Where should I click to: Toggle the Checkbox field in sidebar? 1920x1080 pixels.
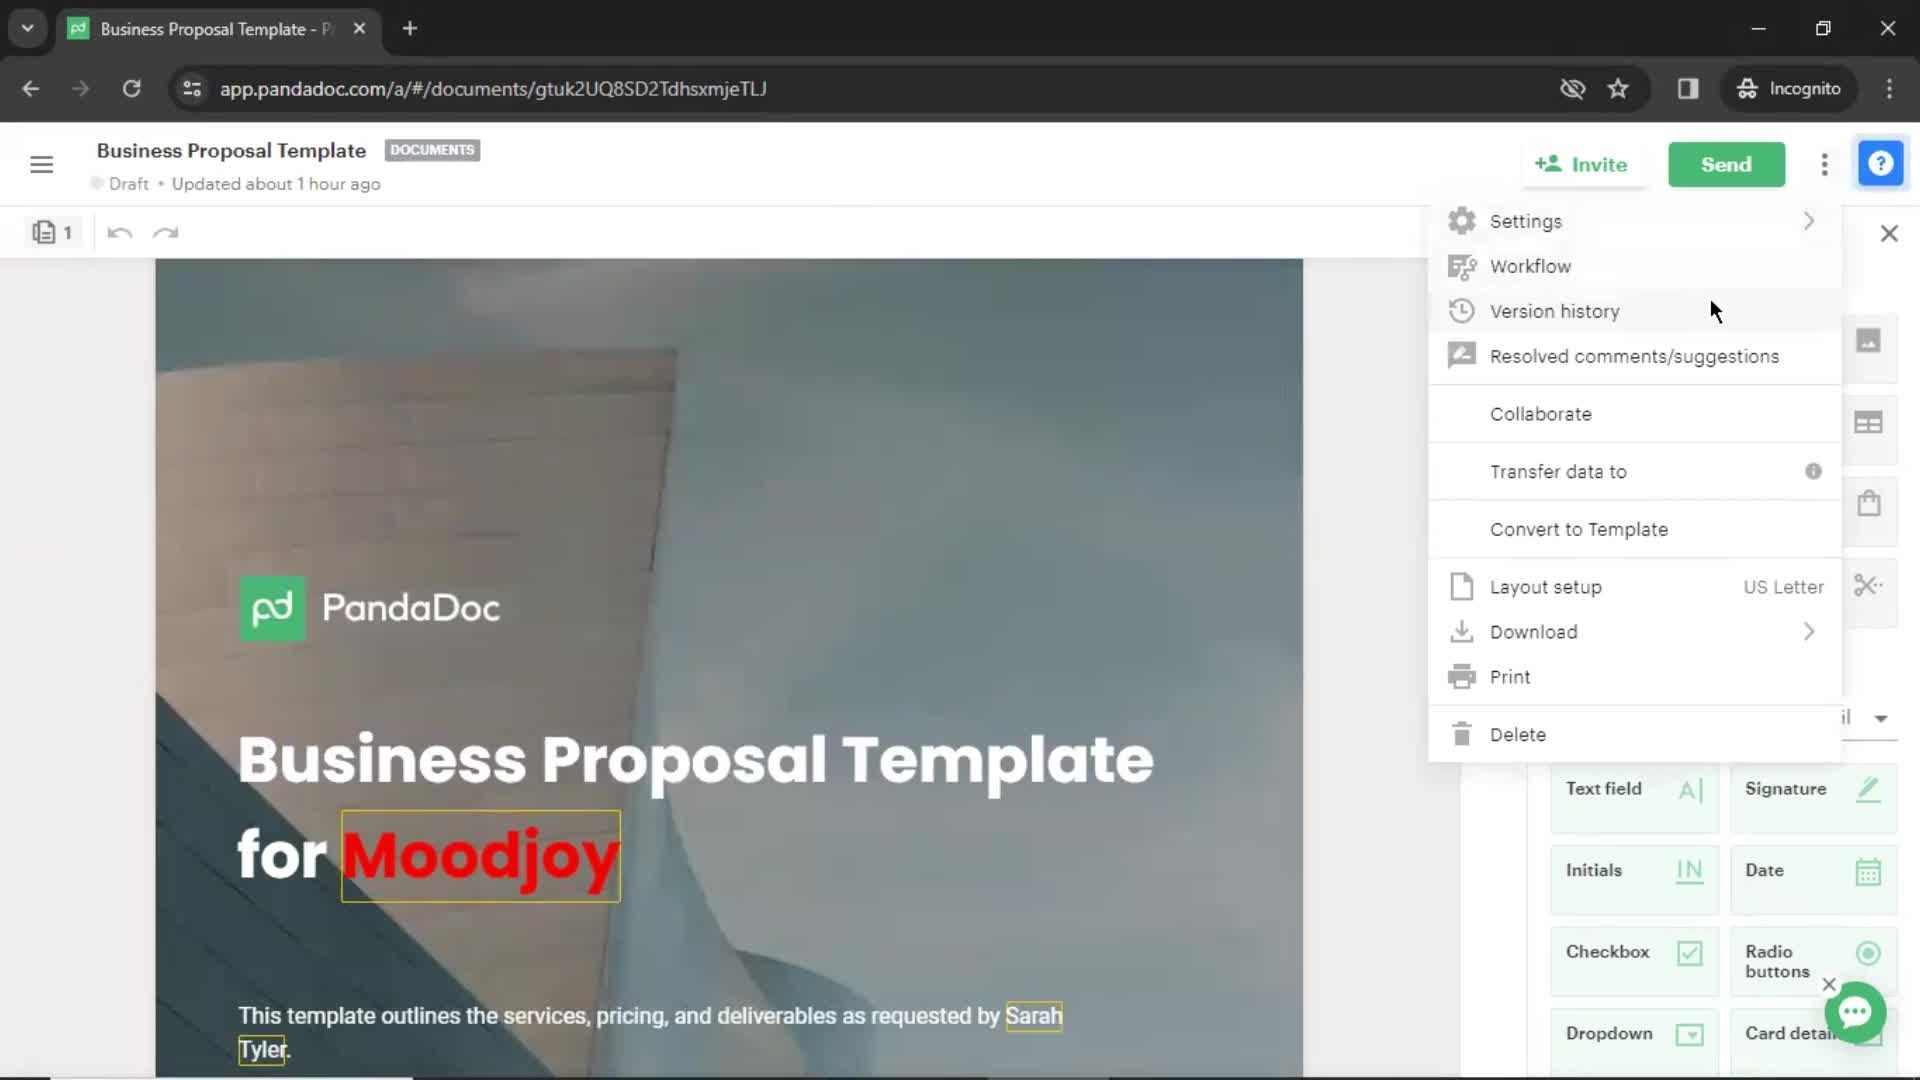[x=1634, y=952]
